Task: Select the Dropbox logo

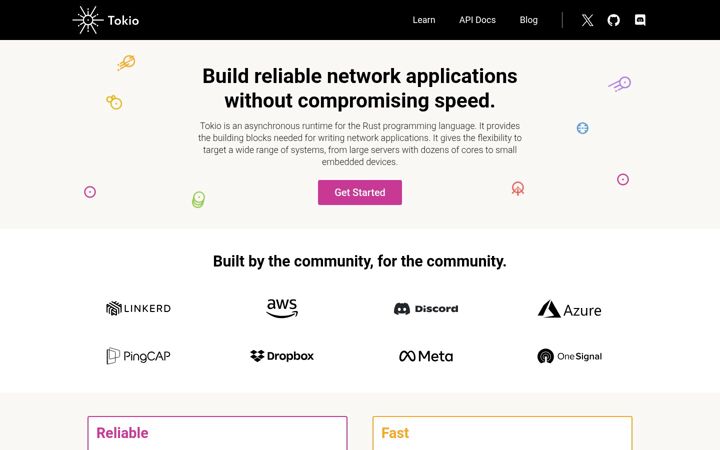Action: 282,356
